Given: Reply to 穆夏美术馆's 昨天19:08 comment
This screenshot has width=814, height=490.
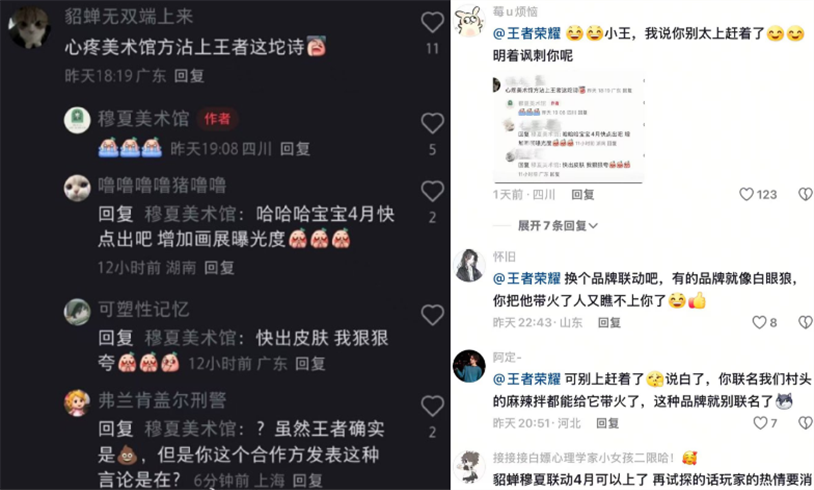Looking at the screenshot, I should pos(295,149).
